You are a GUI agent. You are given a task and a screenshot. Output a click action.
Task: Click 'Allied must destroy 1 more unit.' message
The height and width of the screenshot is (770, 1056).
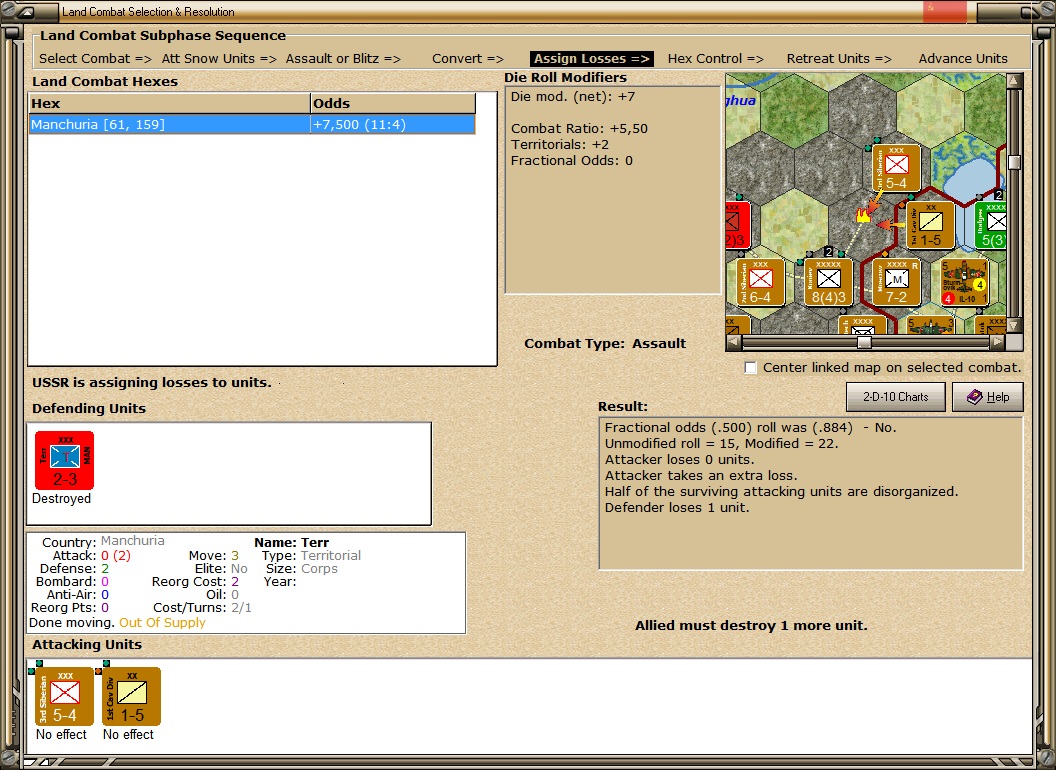751,625
